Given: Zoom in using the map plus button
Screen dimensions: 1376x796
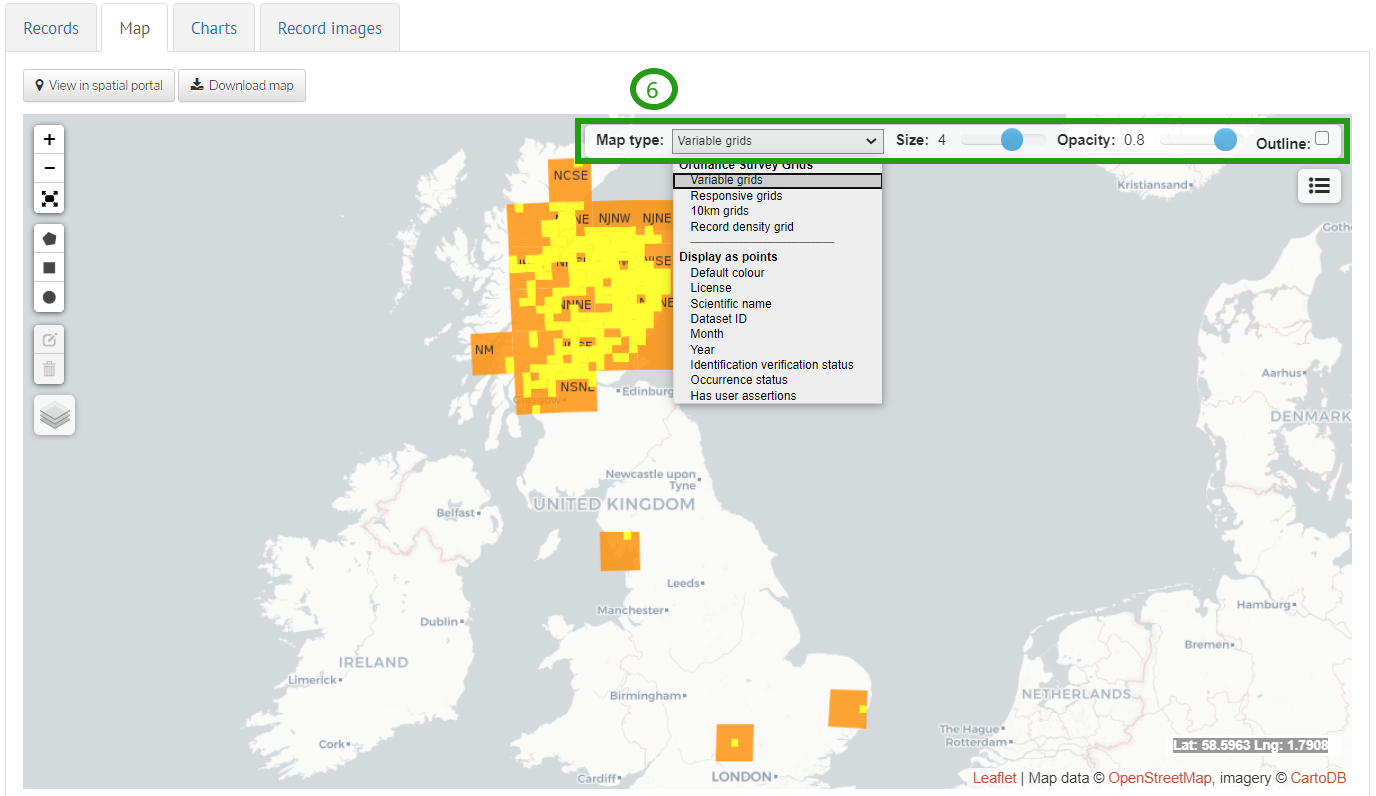Looking at the screenshot, I should pos(48,138).
